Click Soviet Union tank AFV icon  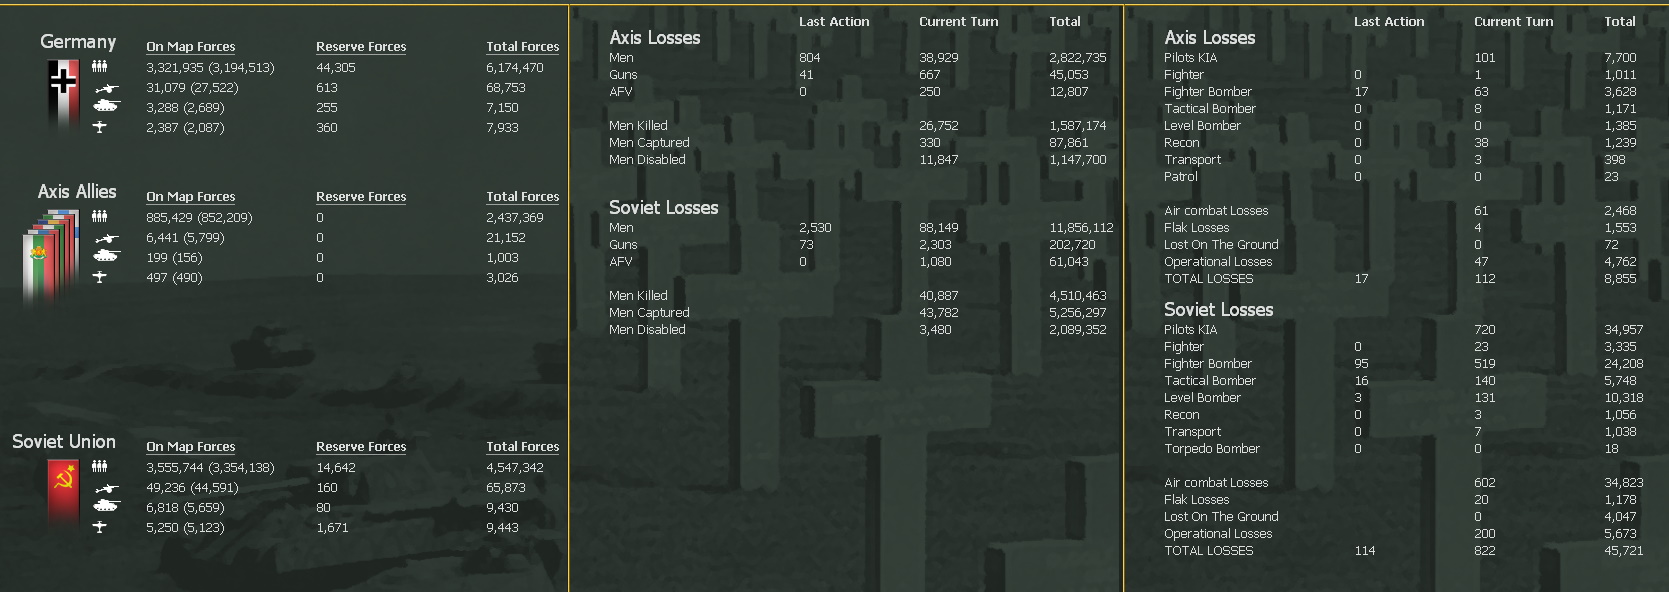pos(105,506)
